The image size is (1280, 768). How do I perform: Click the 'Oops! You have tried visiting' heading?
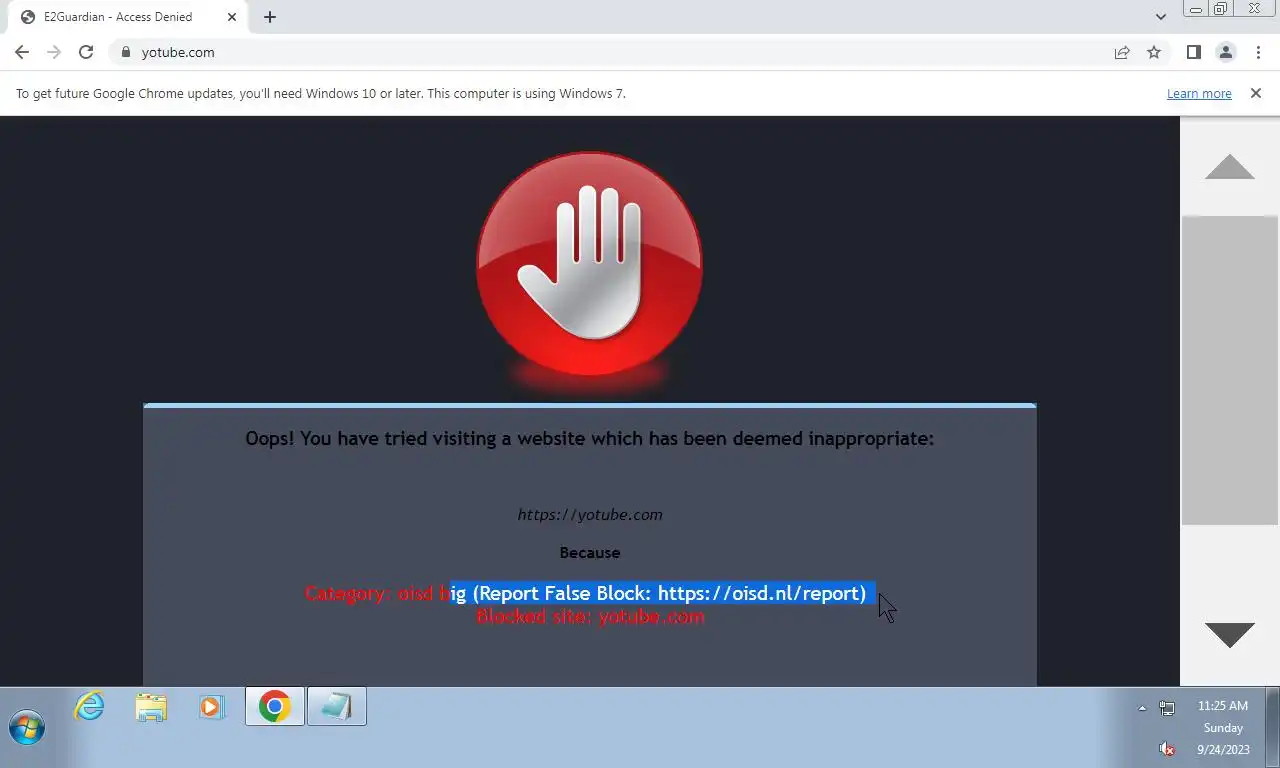click(x=590, y=438)
